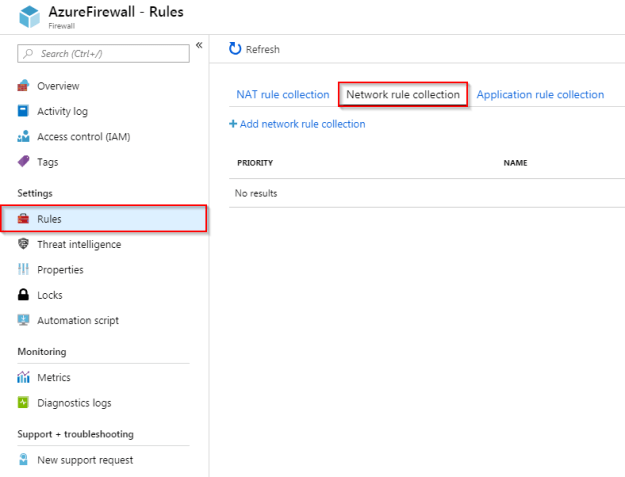Switch to Network rule collection tab
Image resolution: width=625 pixels, height=477 pixels.
[403, 94]
